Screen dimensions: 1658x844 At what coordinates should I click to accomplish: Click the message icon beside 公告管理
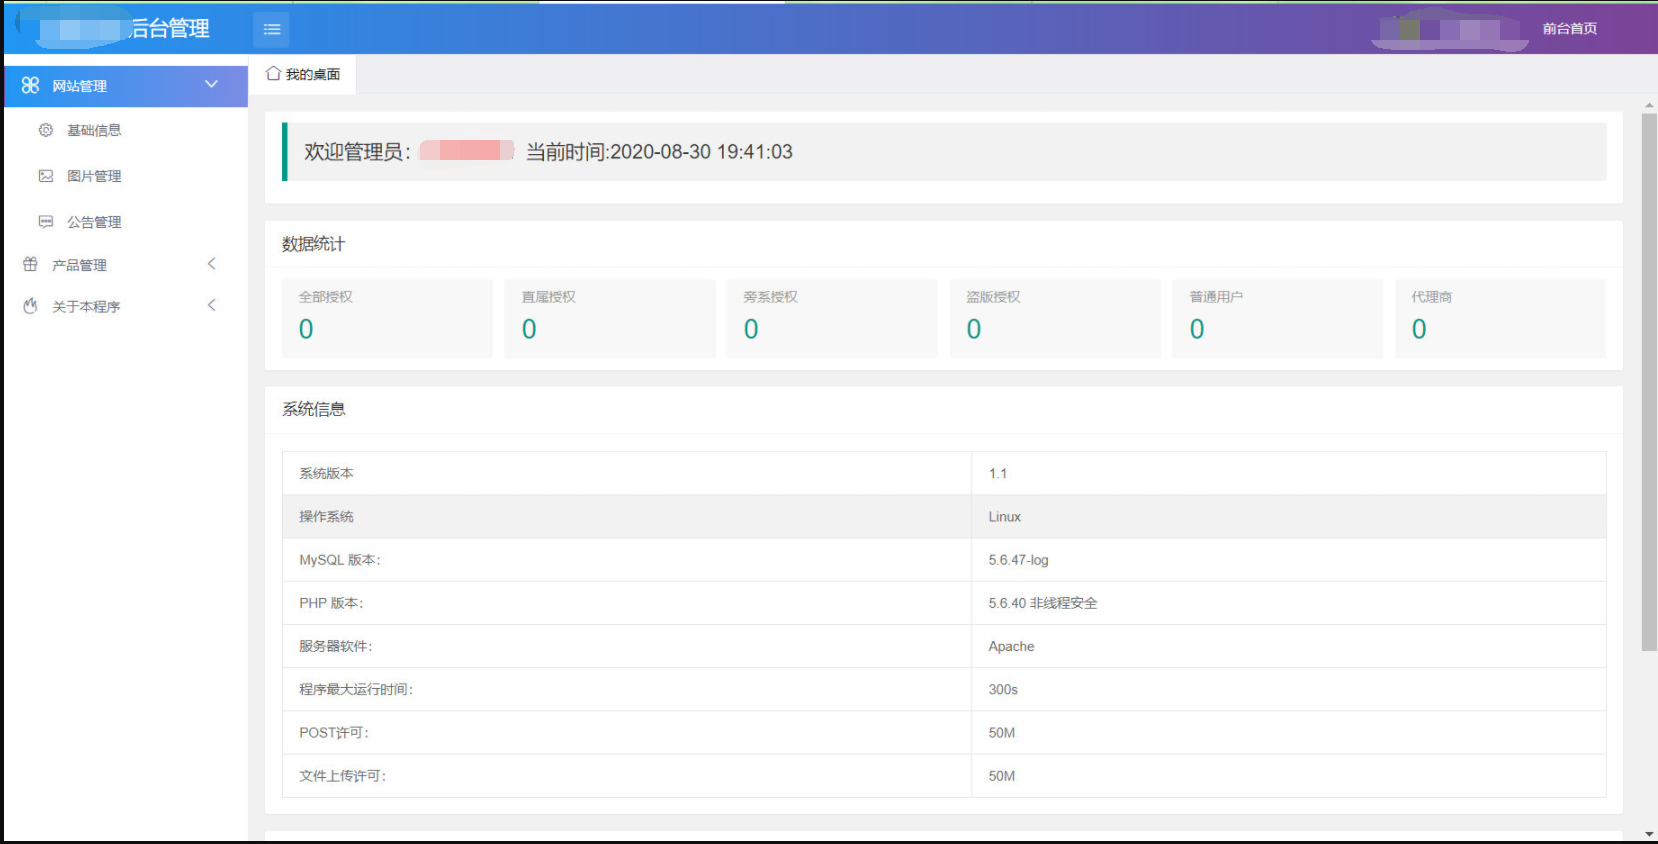pos(46,222)
